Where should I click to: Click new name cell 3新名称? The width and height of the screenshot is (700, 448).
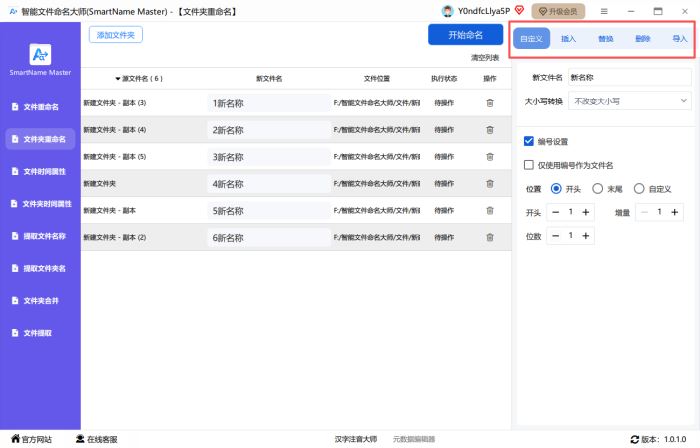coord(269,157)
